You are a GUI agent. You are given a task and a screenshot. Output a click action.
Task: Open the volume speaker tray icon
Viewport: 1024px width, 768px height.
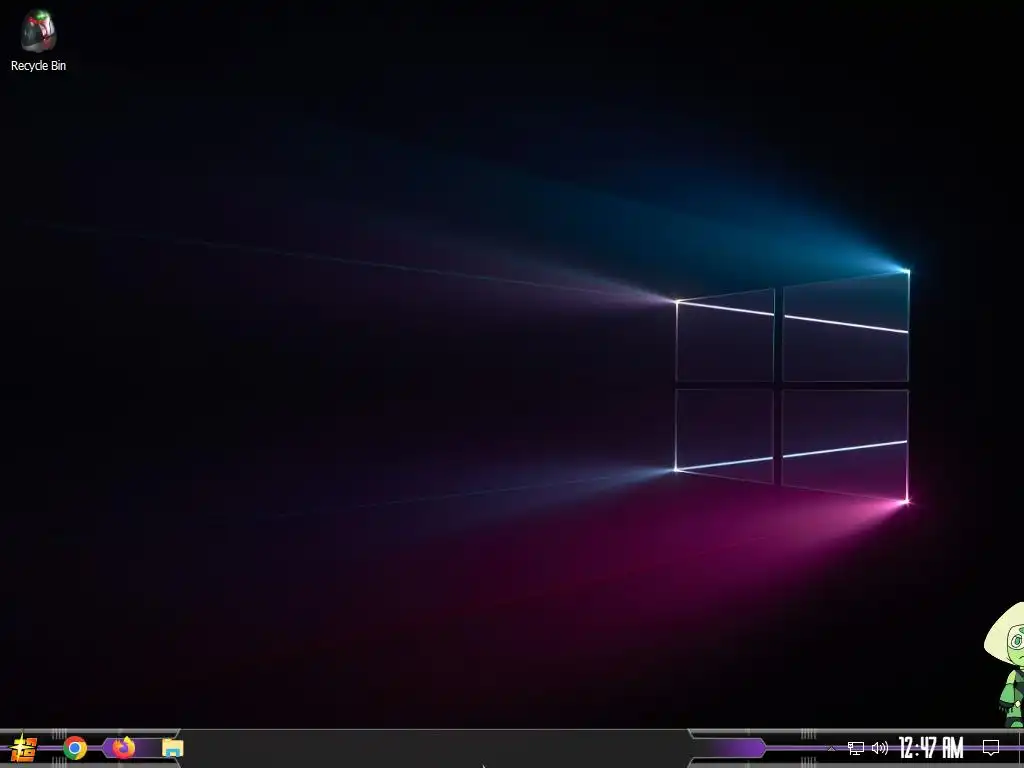pos(880,748)
